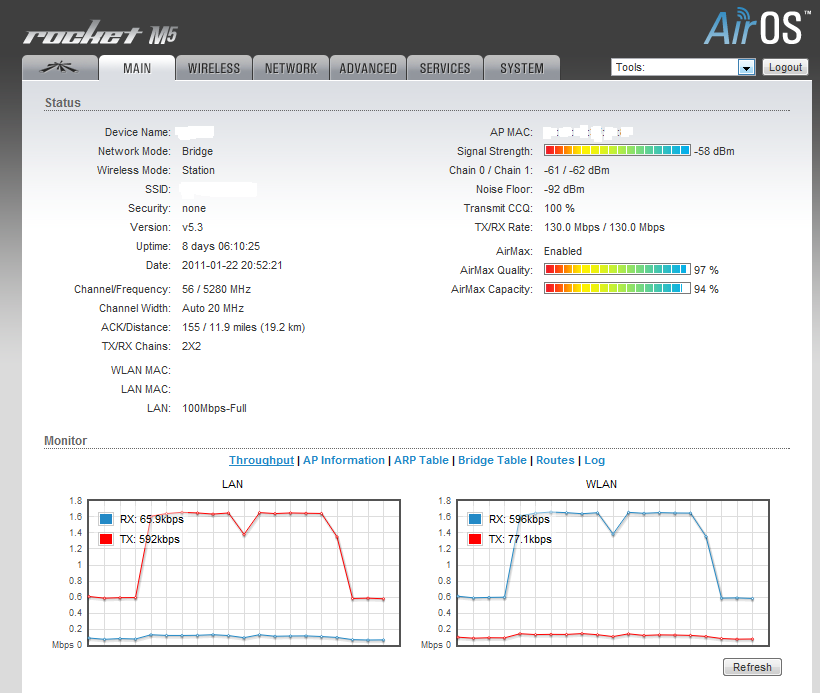Viewport: 820px width, 693px height.
Task: Click the 'Device Name:' label
Action: 138,132
